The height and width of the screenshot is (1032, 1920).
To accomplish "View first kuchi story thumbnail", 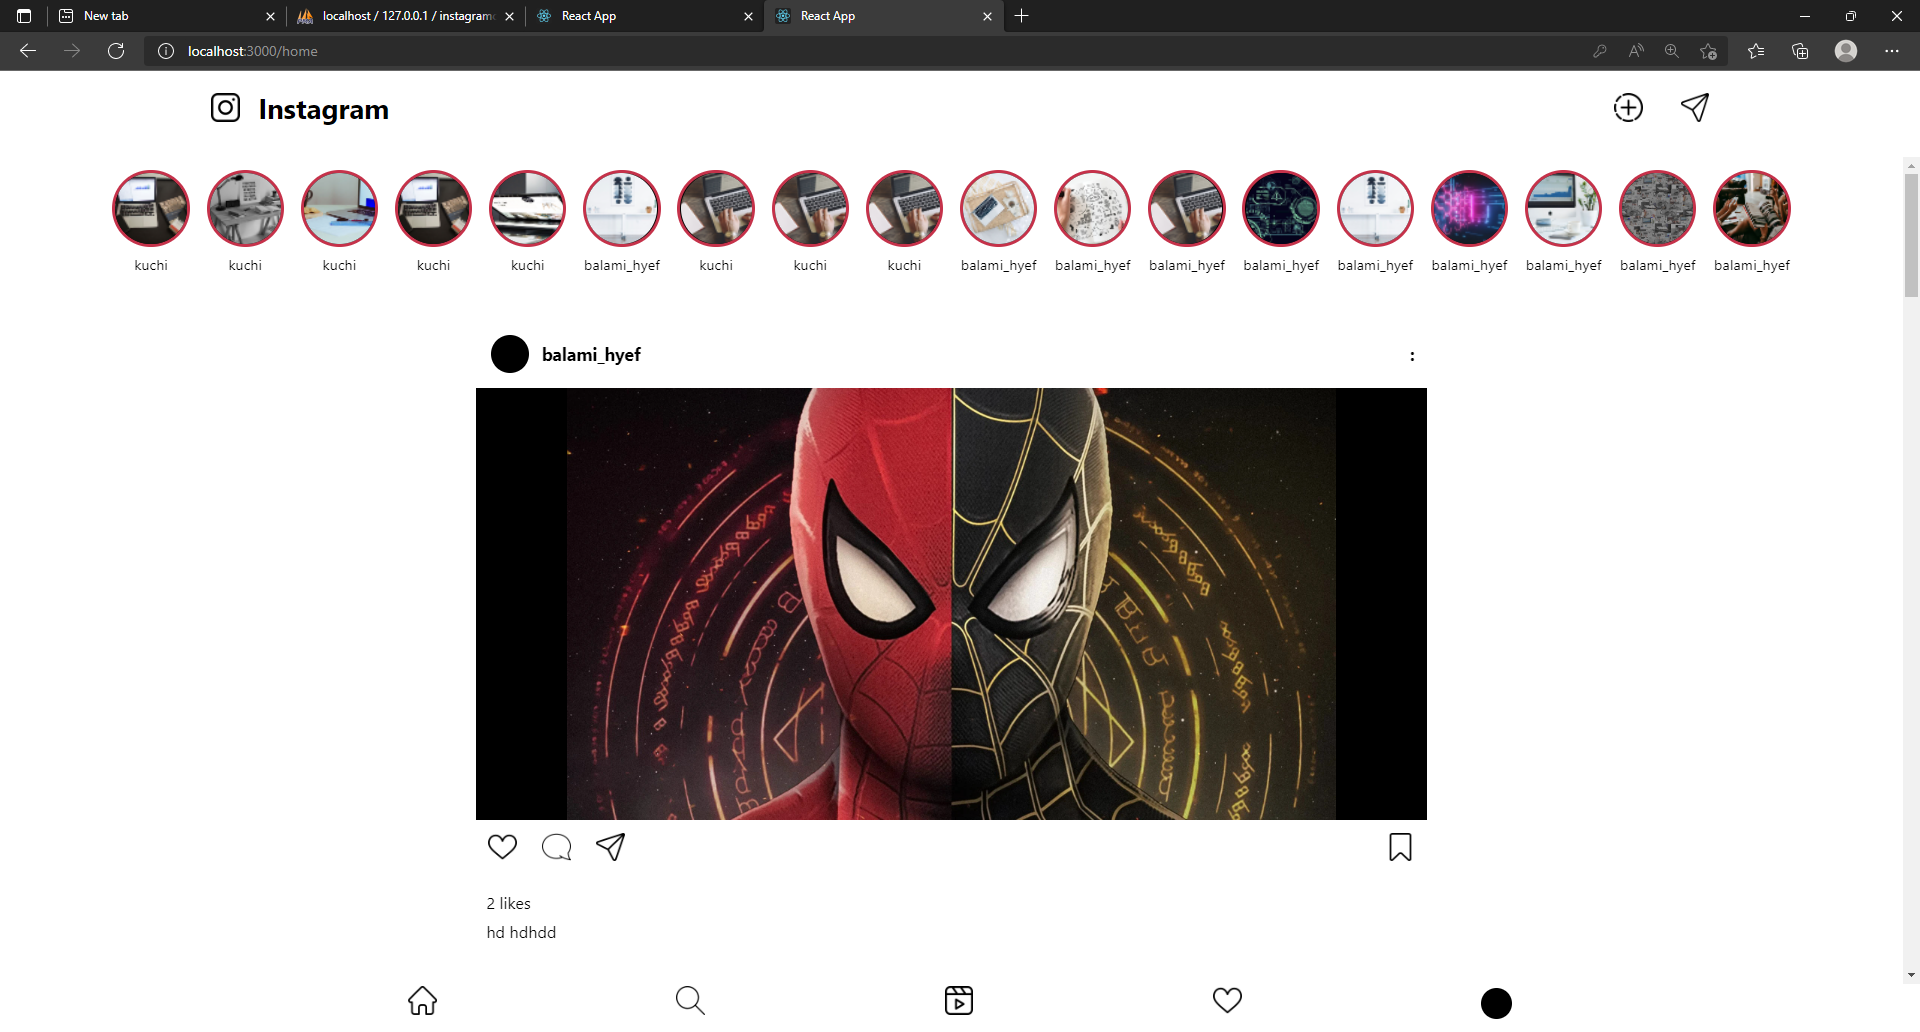I will click(151, 208).
